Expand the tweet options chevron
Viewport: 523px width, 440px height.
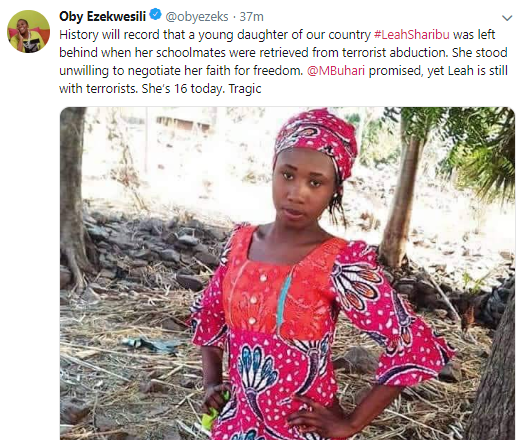tap(507, 18)
